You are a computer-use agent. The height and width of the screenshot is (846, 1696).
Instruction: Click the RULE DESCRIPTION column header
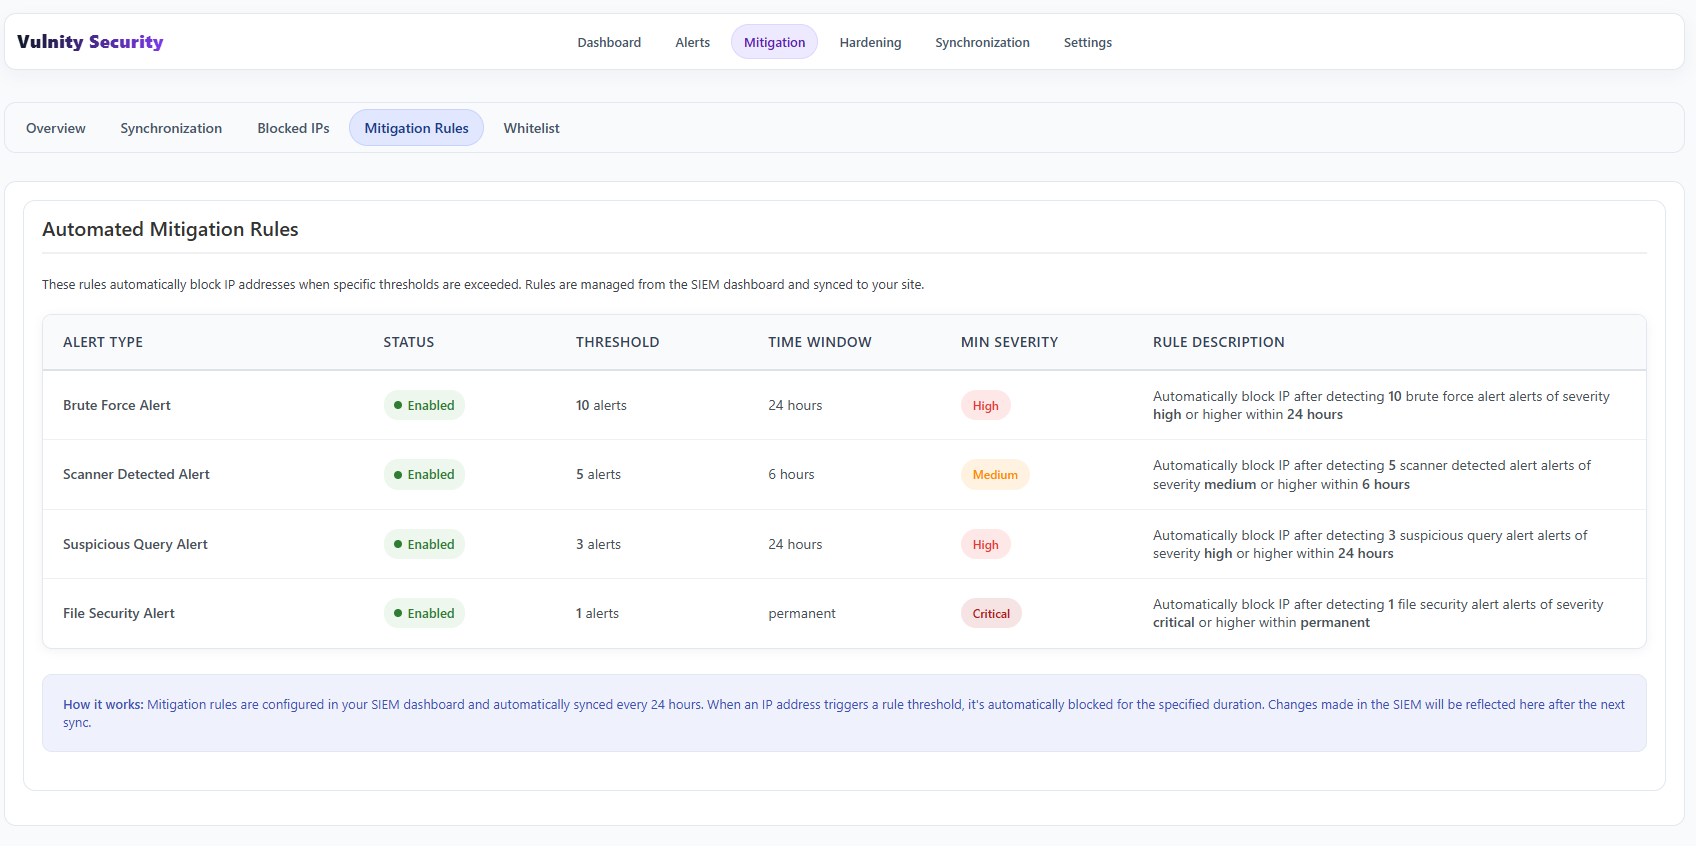[x=1218, y=342]
